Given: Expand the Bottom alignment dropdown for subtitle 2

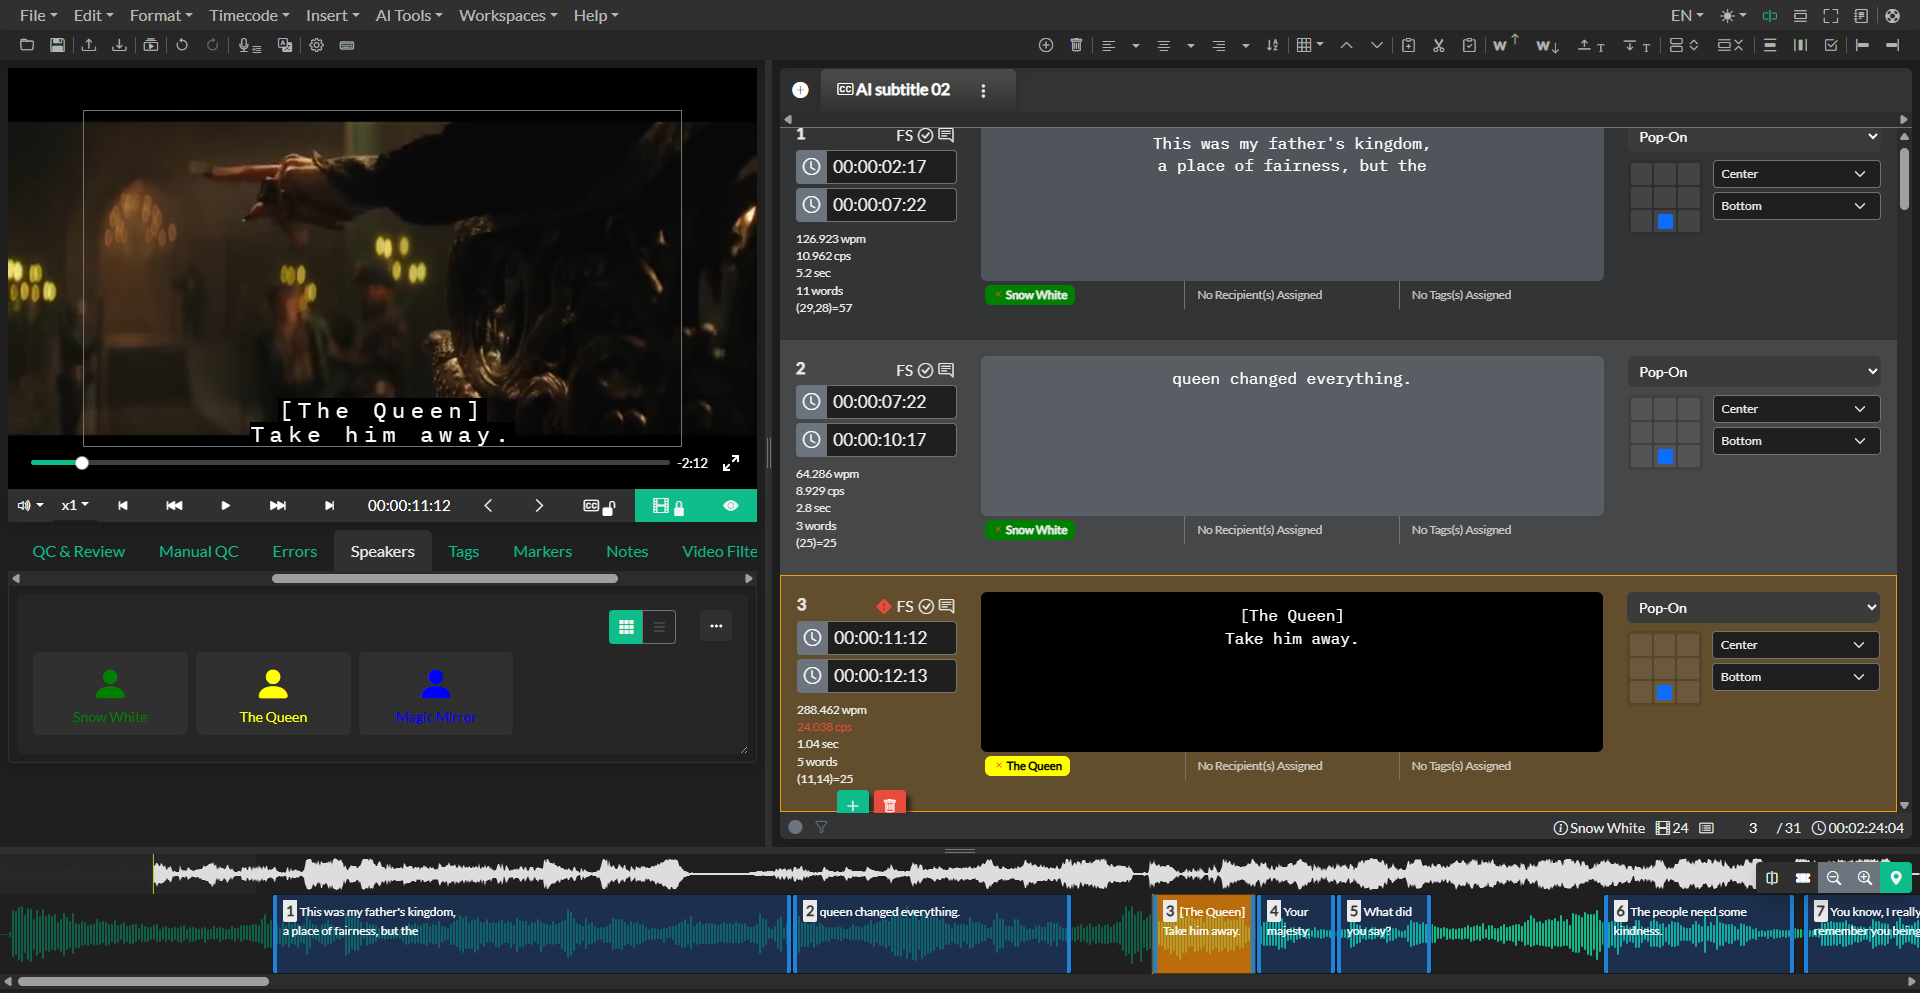Looking at the screenshot, I should (x=1795, y=441).
